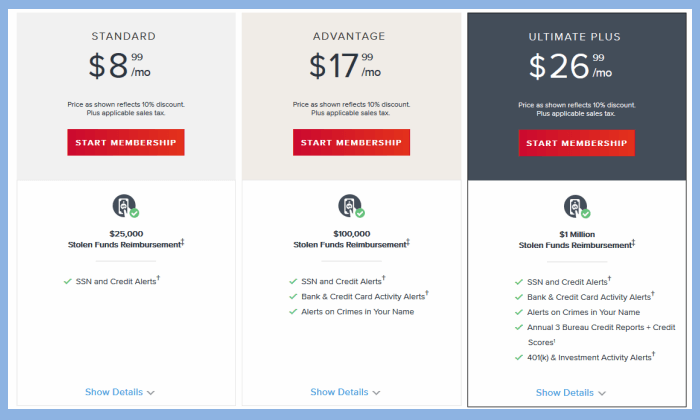Click the Ultimate Plus plan title
The image size is (700, 420).
[x=575, y=37]
